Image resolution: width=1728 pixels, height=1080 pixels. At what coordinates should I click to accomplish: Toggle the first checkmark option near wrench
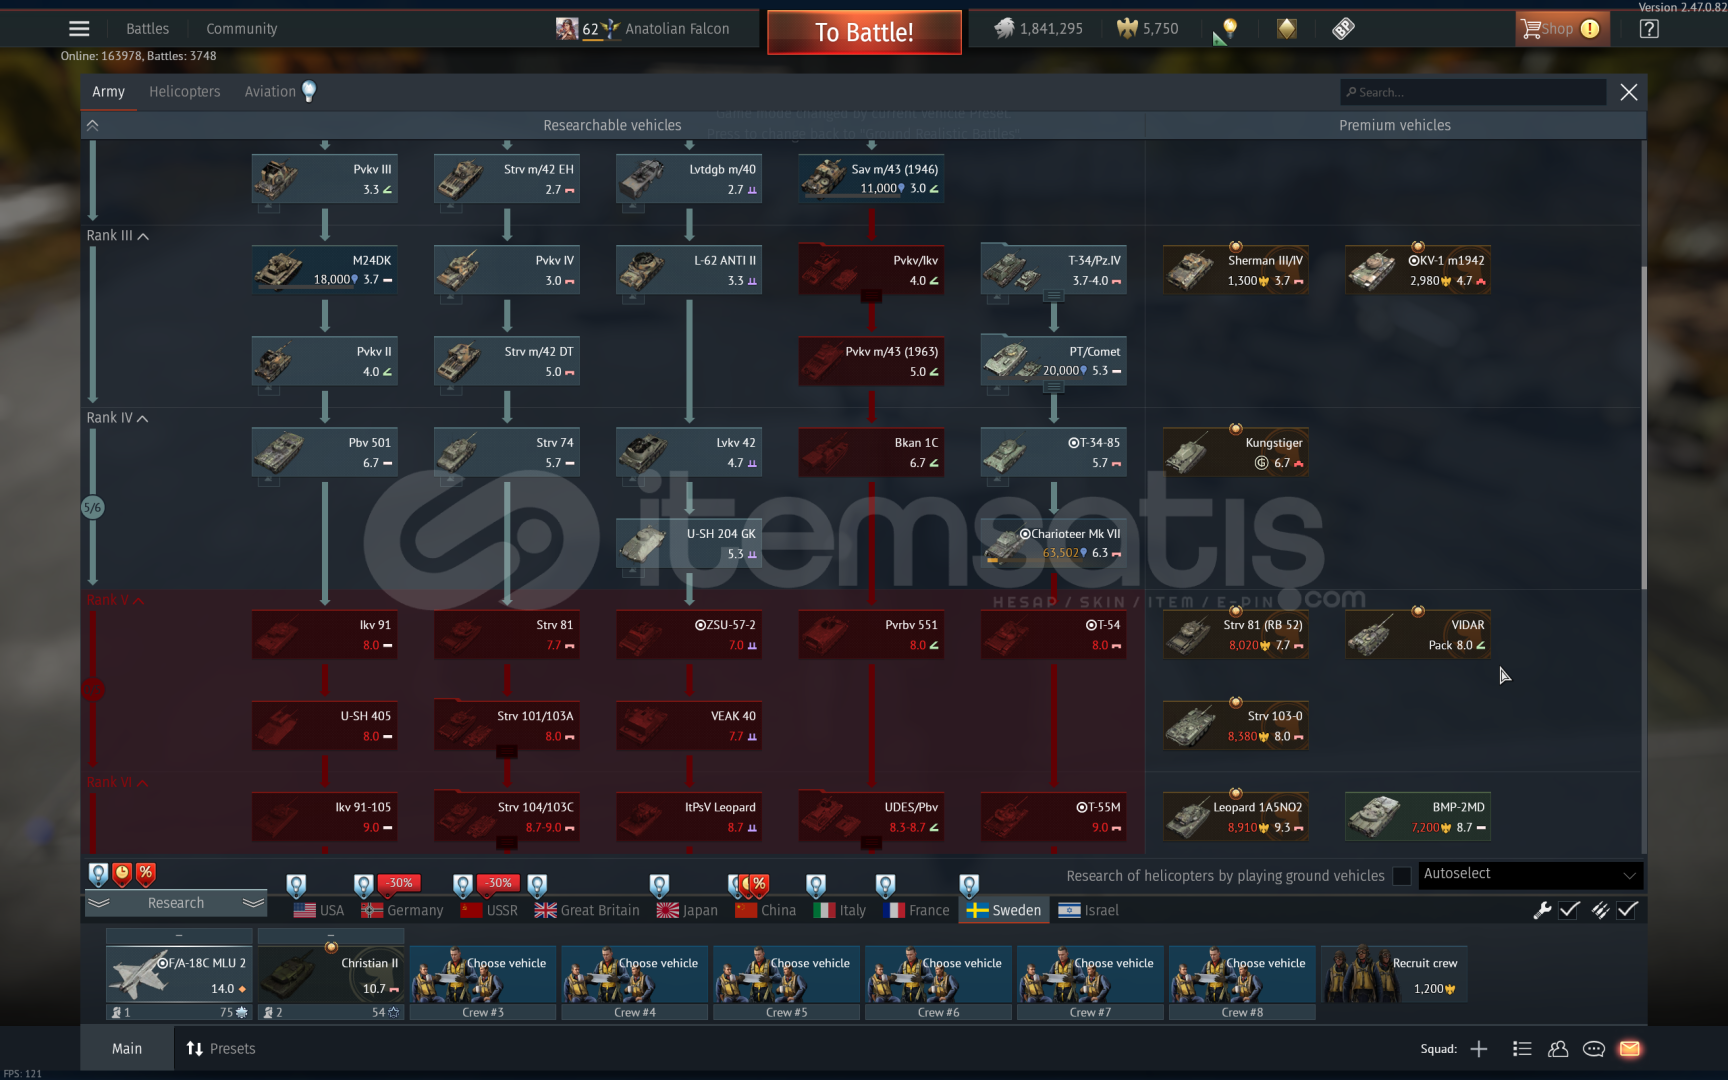point(1569,910)
